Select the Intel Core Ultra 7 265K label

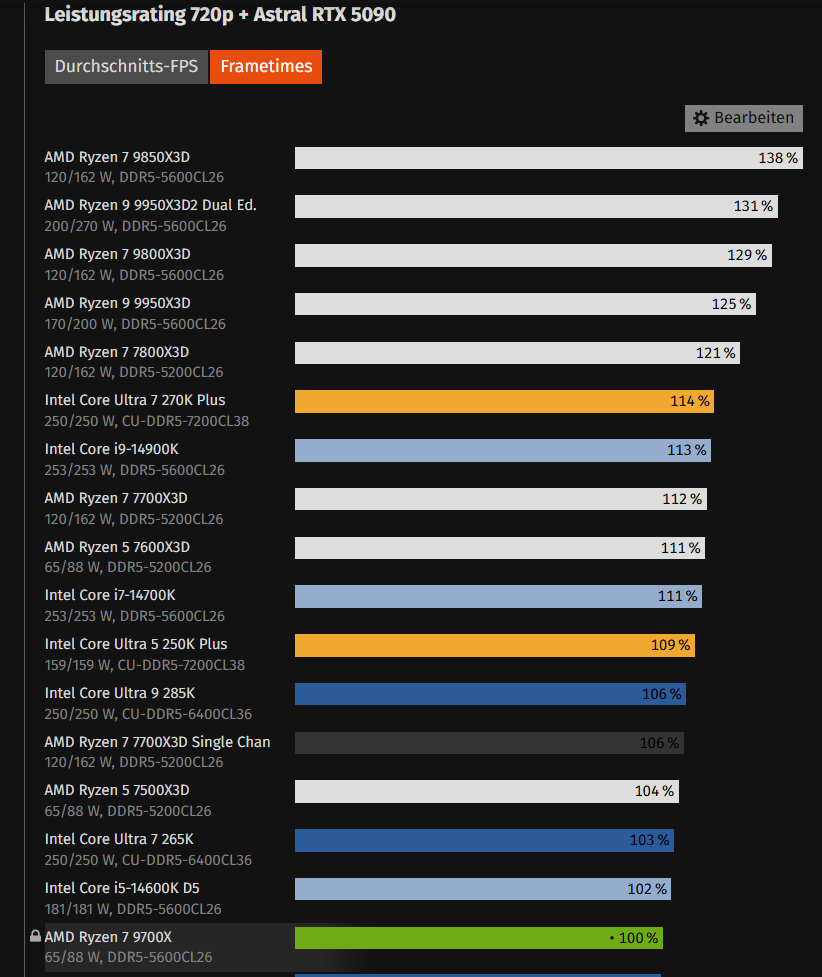[119, 839]
